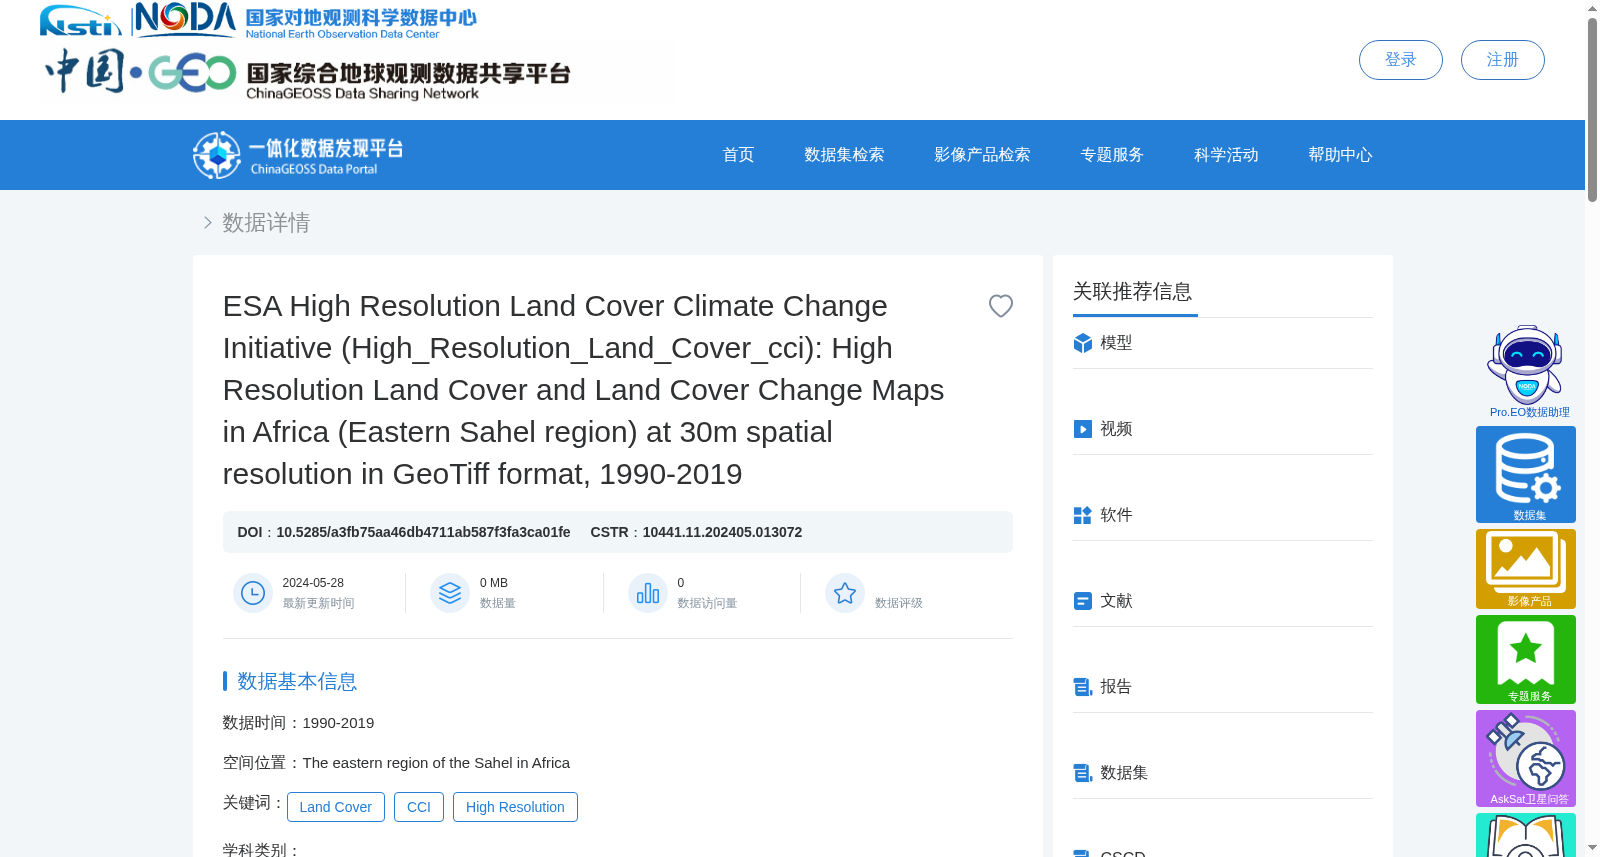Click the High Resolution keyword tag
This screenshot has height=857, width=1600.
(x=515, y=807)
